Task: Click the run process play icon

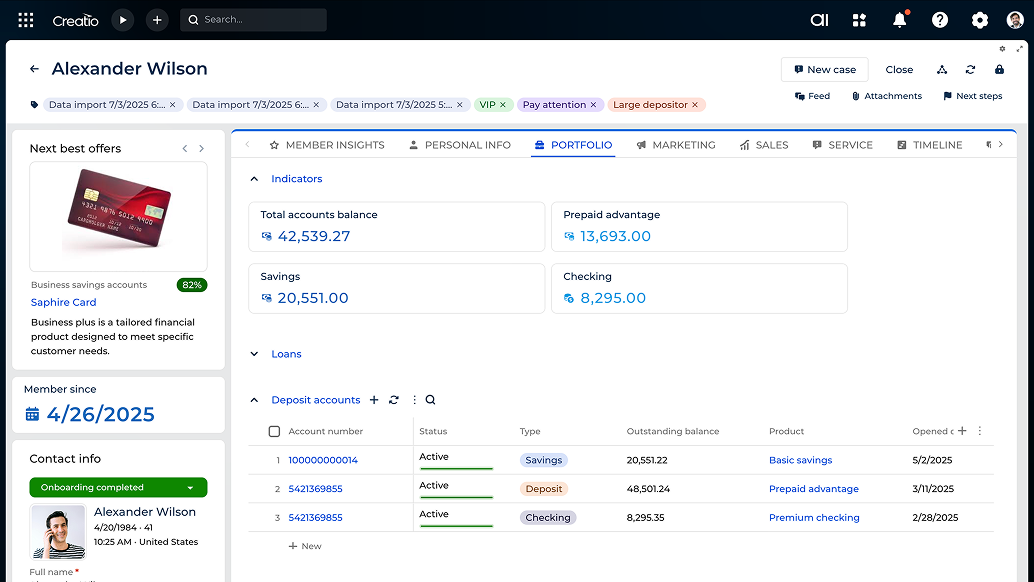Action: [122, 20]
